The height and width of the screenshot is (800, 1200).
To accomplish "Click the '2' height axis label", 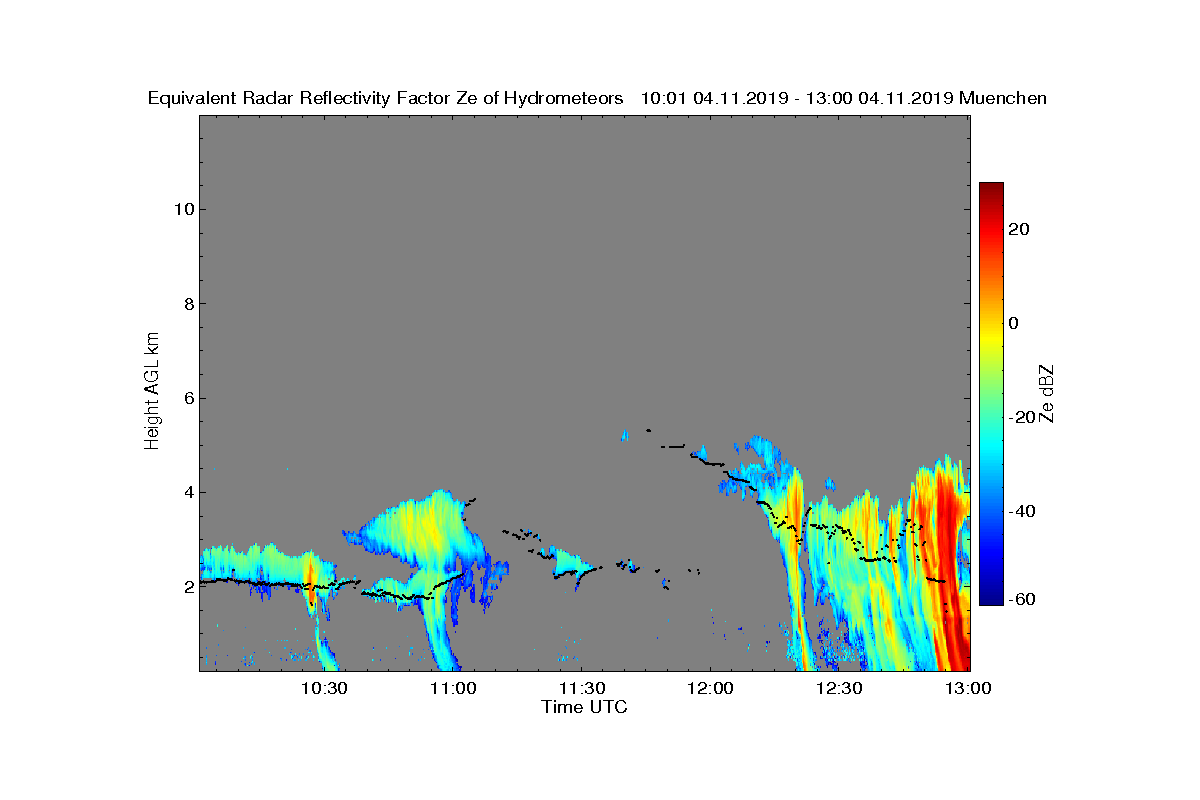I will (187, 587).
